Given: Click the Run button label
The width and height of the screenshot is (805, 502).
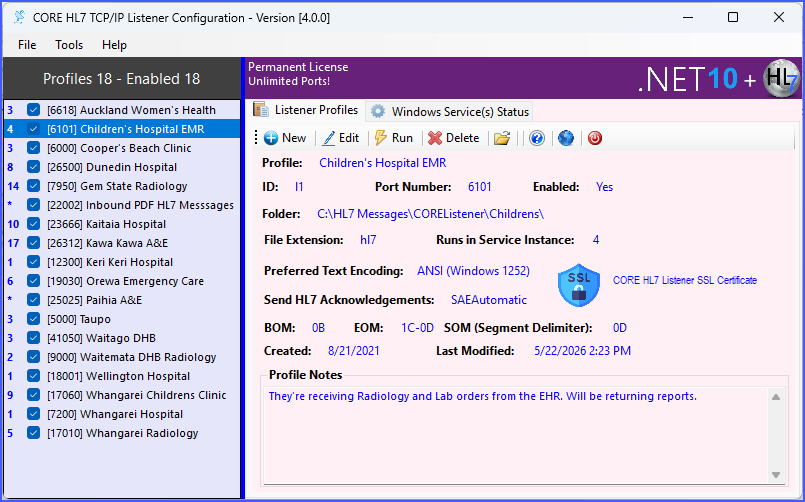Looking at the screenshot, I should [x=402, y=138].
